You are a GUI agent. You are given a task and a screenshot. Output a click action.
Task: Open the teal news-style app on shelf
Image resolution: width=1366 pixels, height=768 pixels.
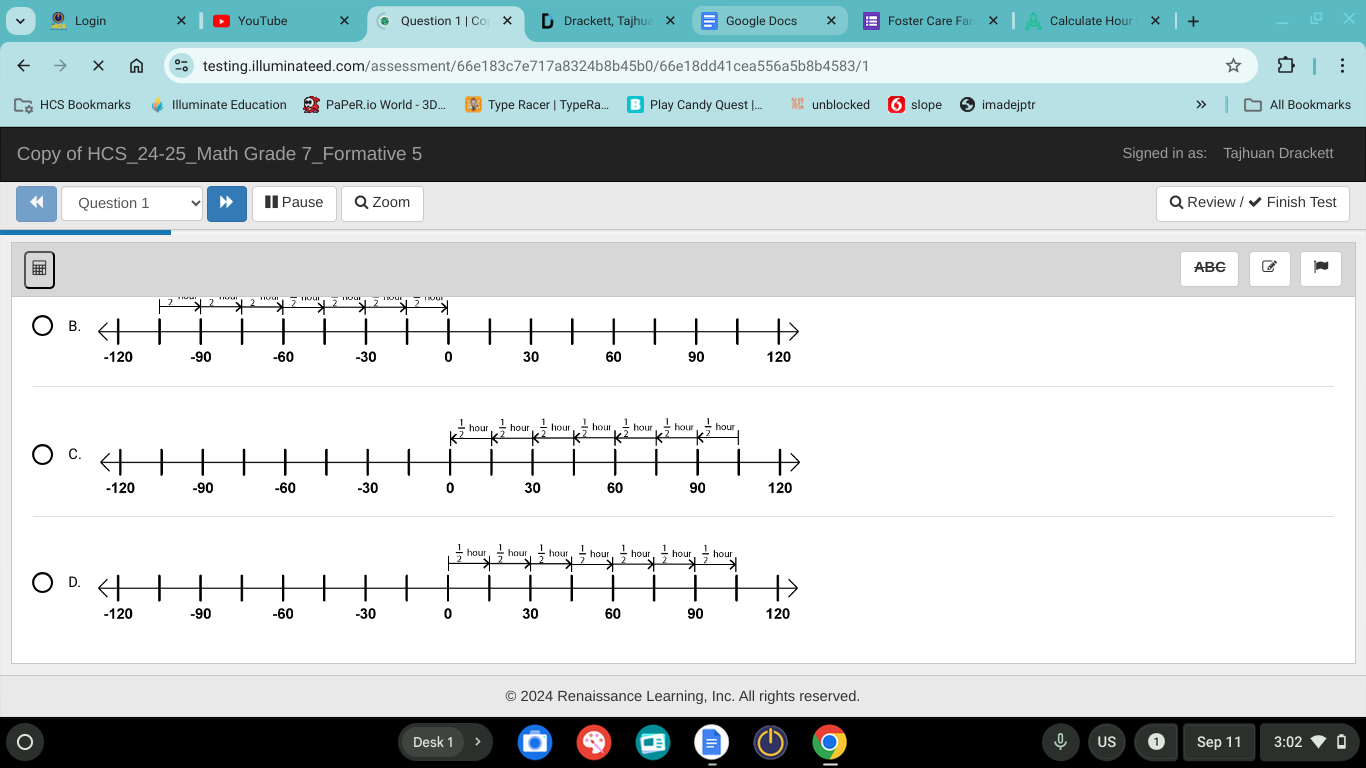click(653, 742)
